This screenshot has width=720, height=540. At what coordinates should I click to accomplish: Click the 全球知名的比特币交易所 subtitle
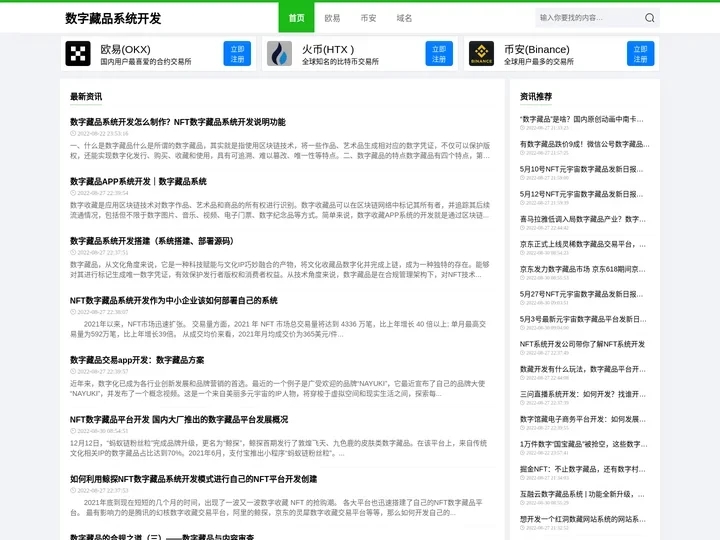coord(340,62)
